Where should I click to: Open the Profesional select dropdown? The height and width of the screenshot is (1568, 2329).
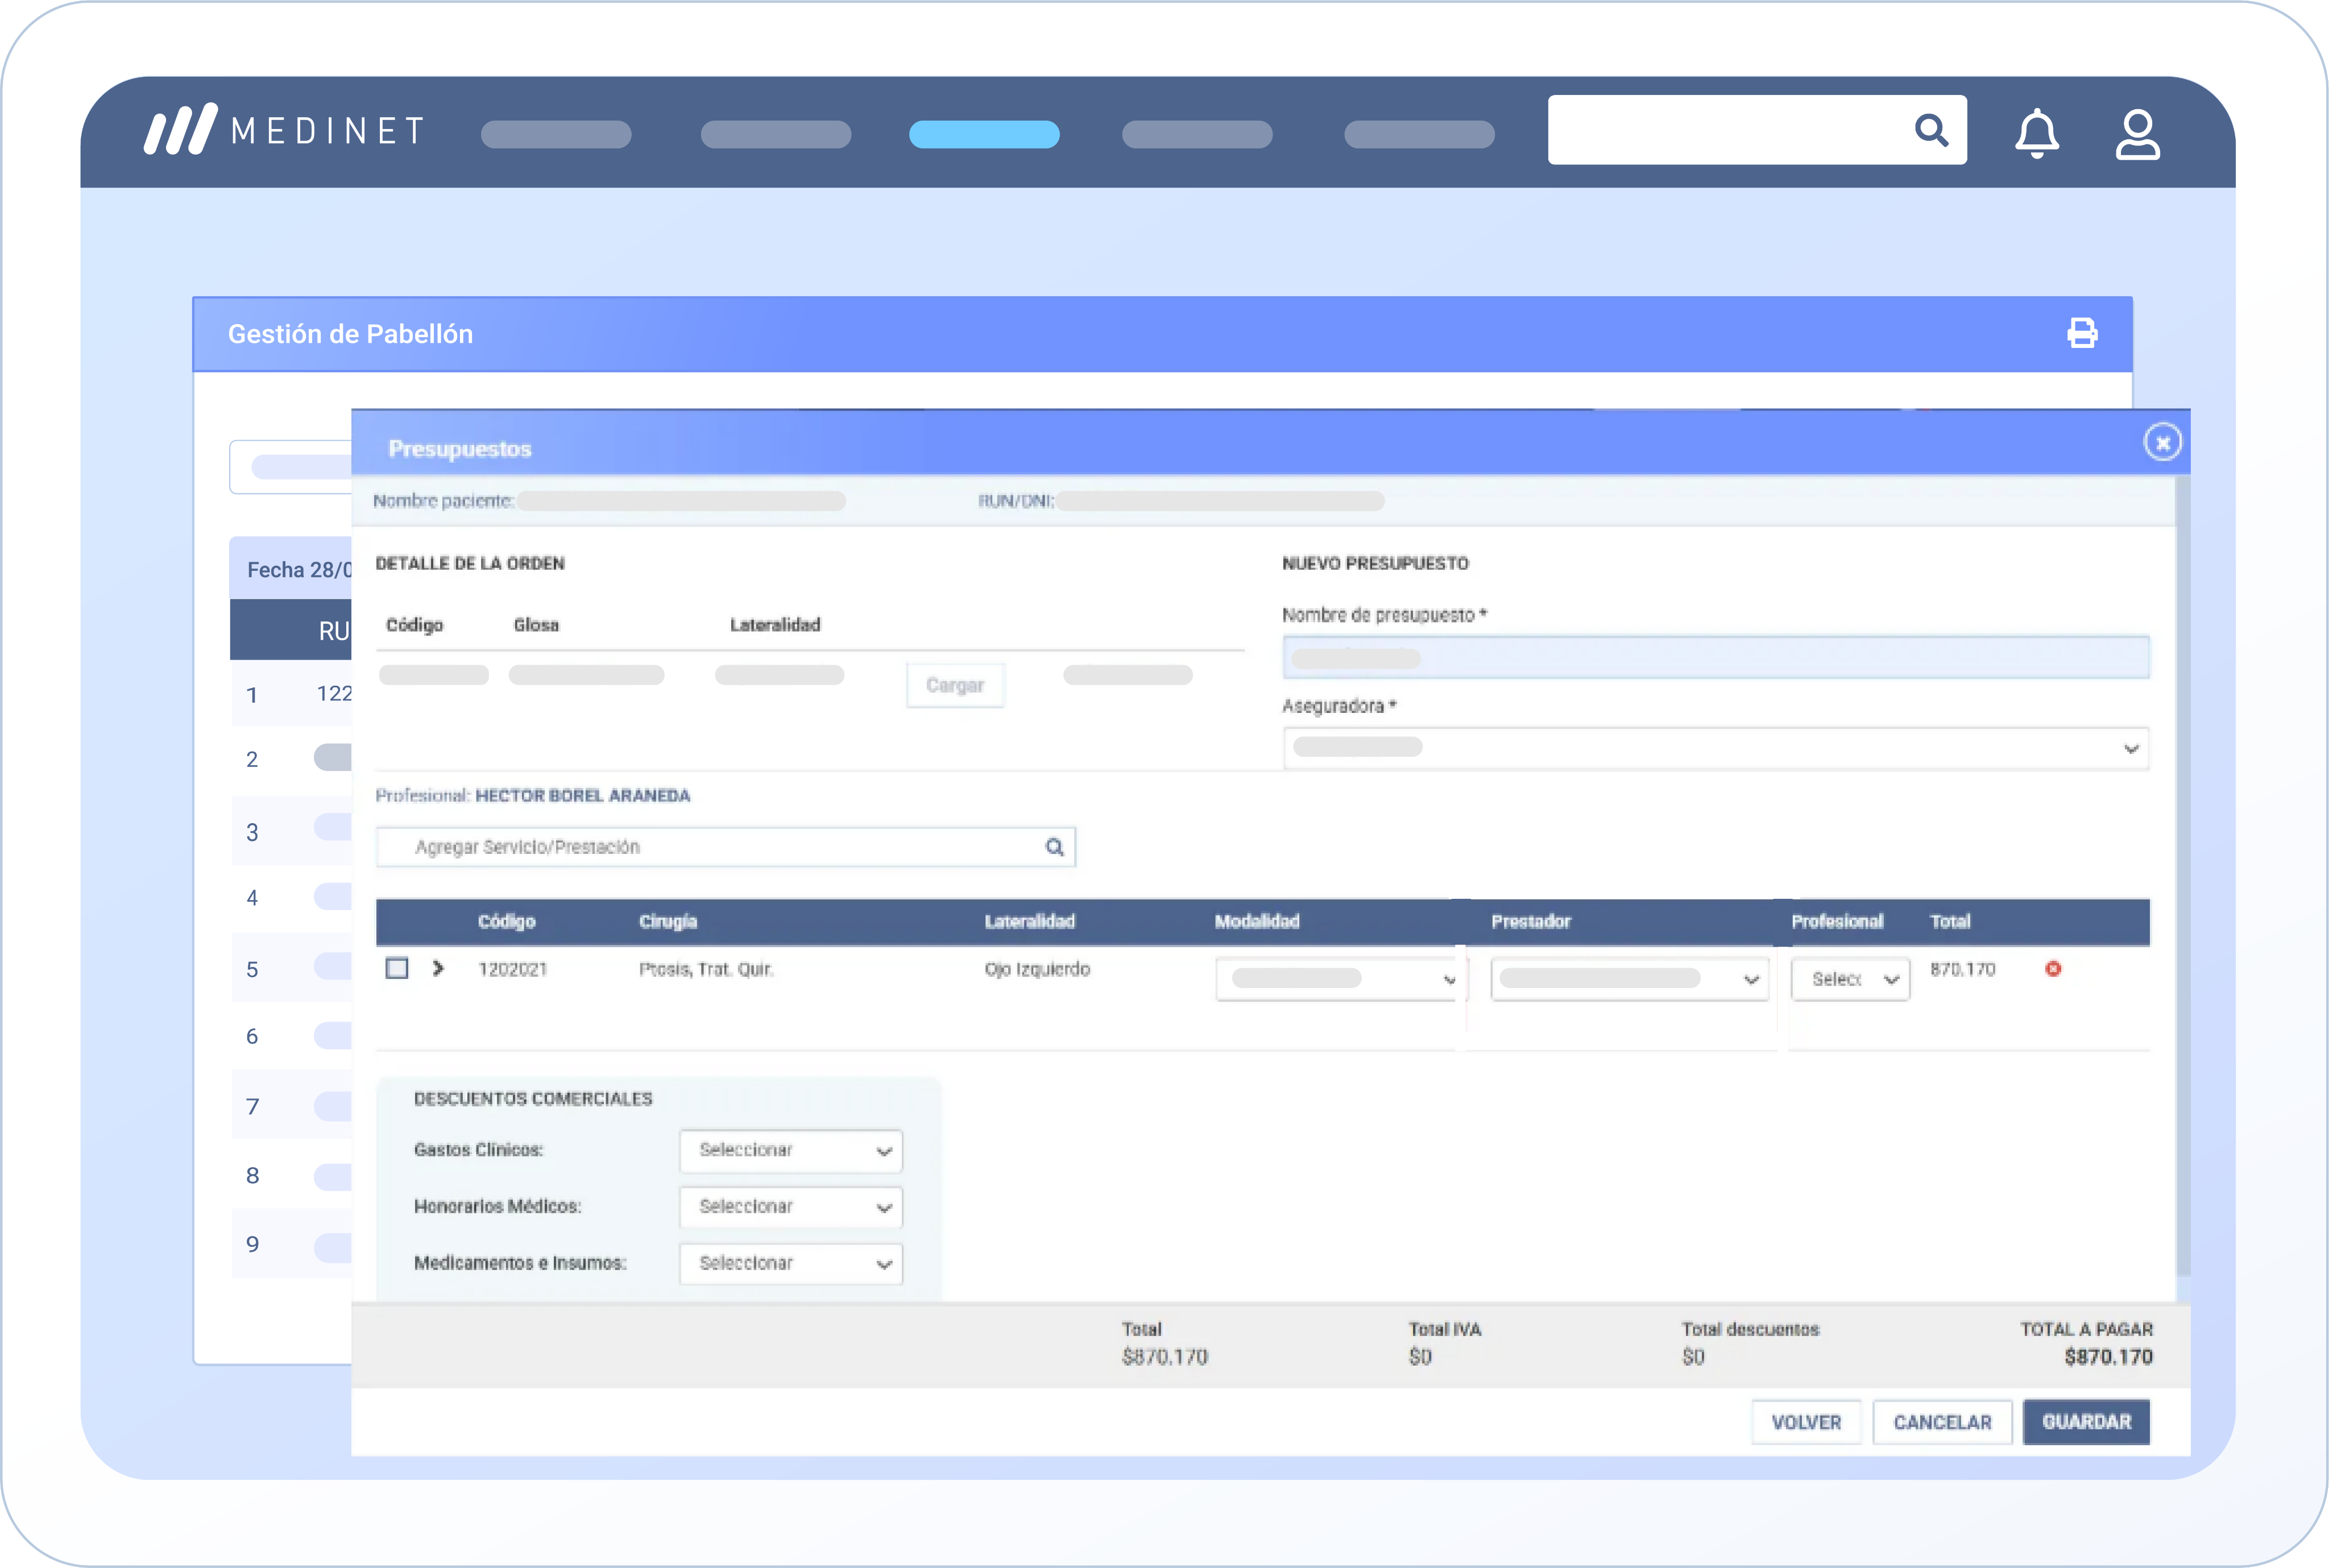[1850, 979]
